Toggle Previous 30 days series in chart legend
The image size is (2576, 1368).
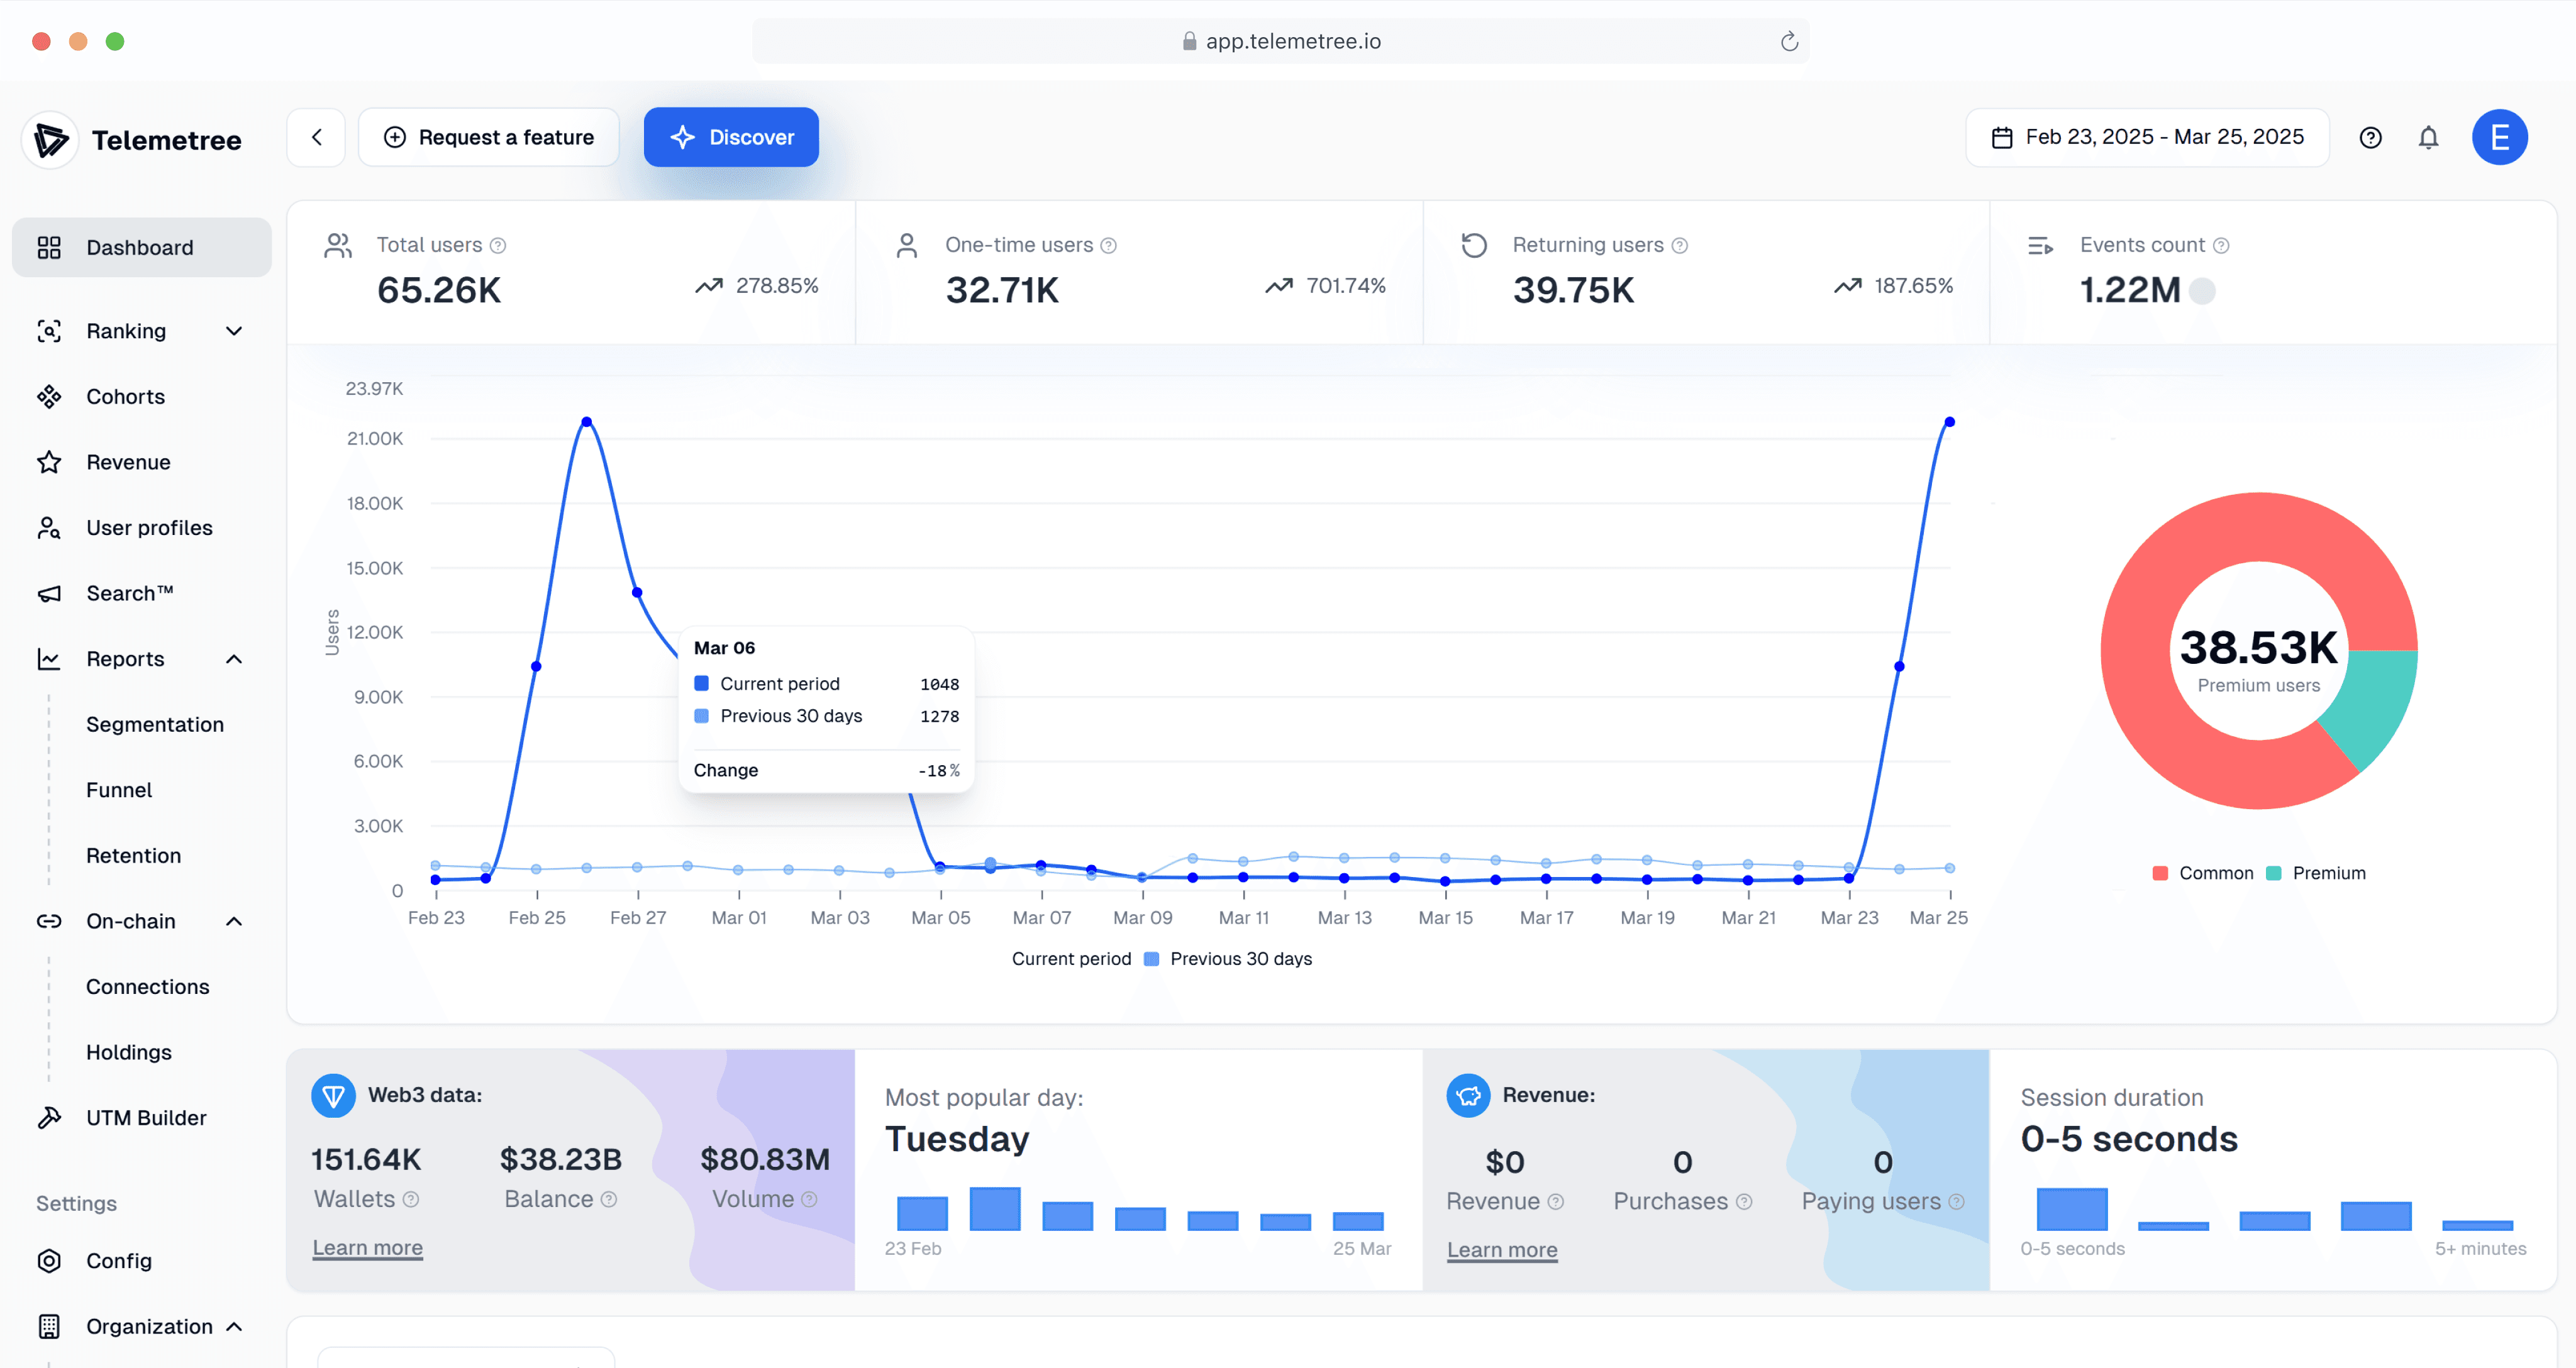pos(1228,958)
